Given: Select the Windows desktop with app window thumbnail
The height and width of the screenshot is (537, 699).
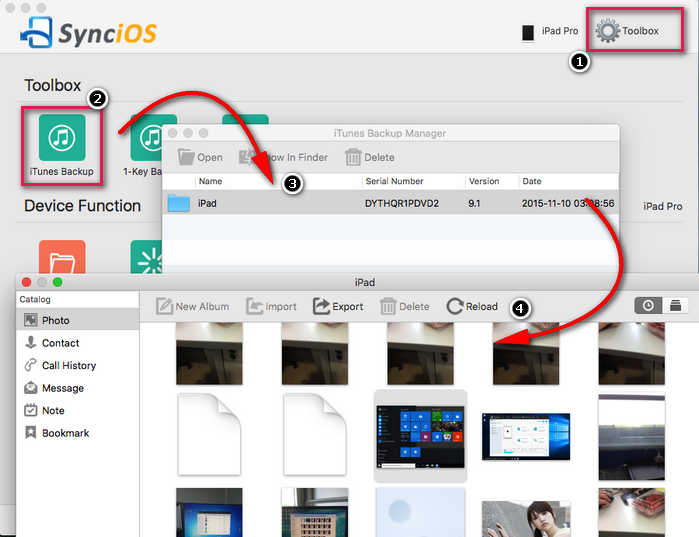Looking at the screenshot, I should [x=526, y=437].
